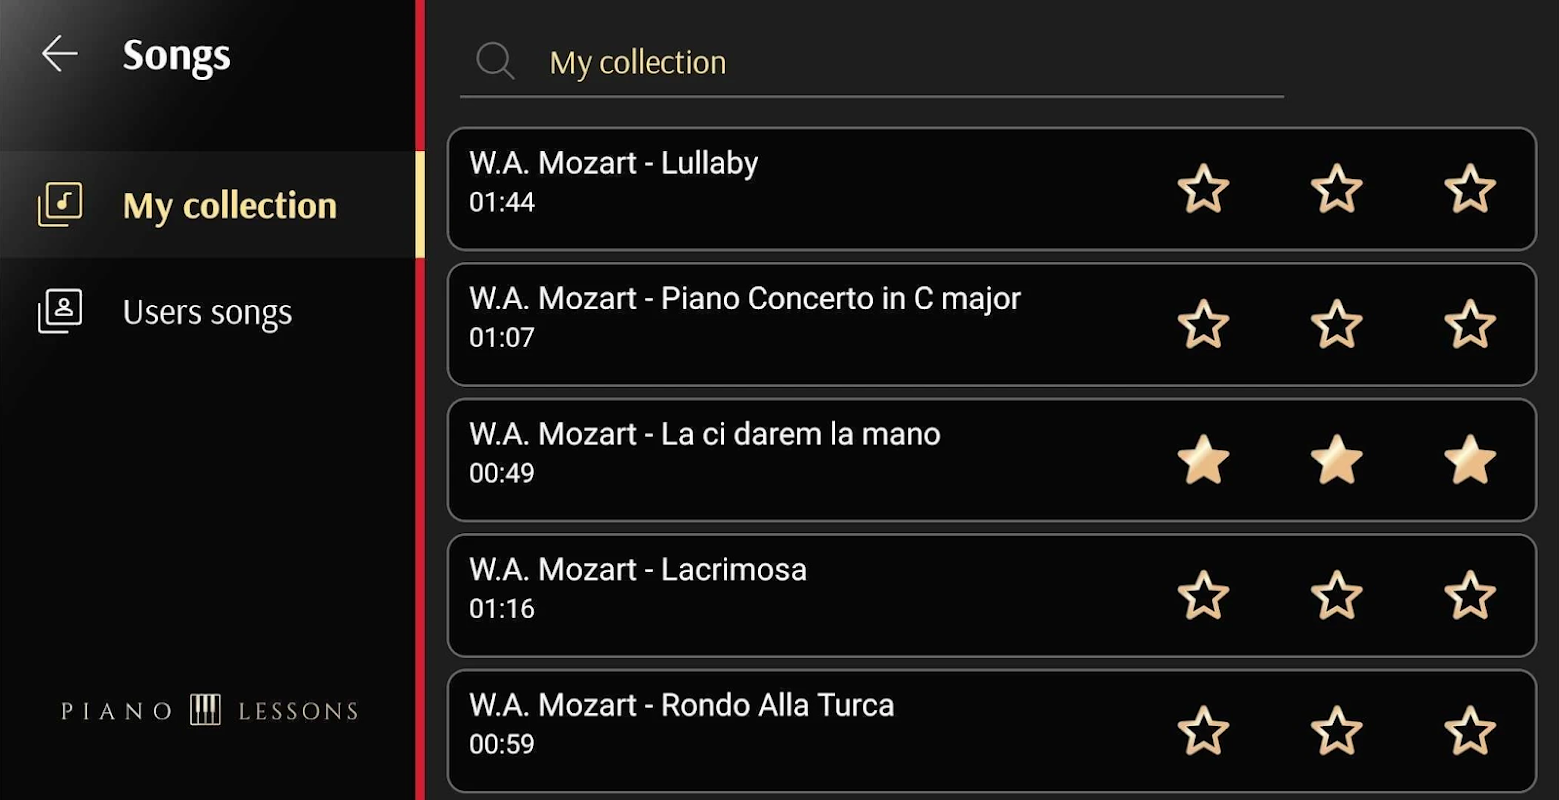The height and width of the screenshot is (800, 1559).
Task: Click the search magnifier icon
Action: click(495, 61)
